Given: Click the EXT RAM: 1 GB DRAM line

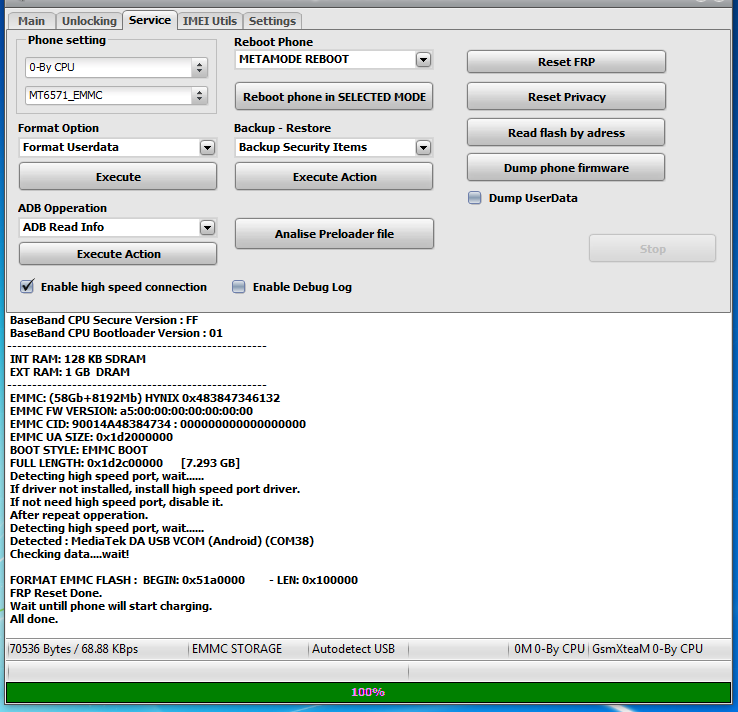Looking at the screenshot, I should [70, 372].
